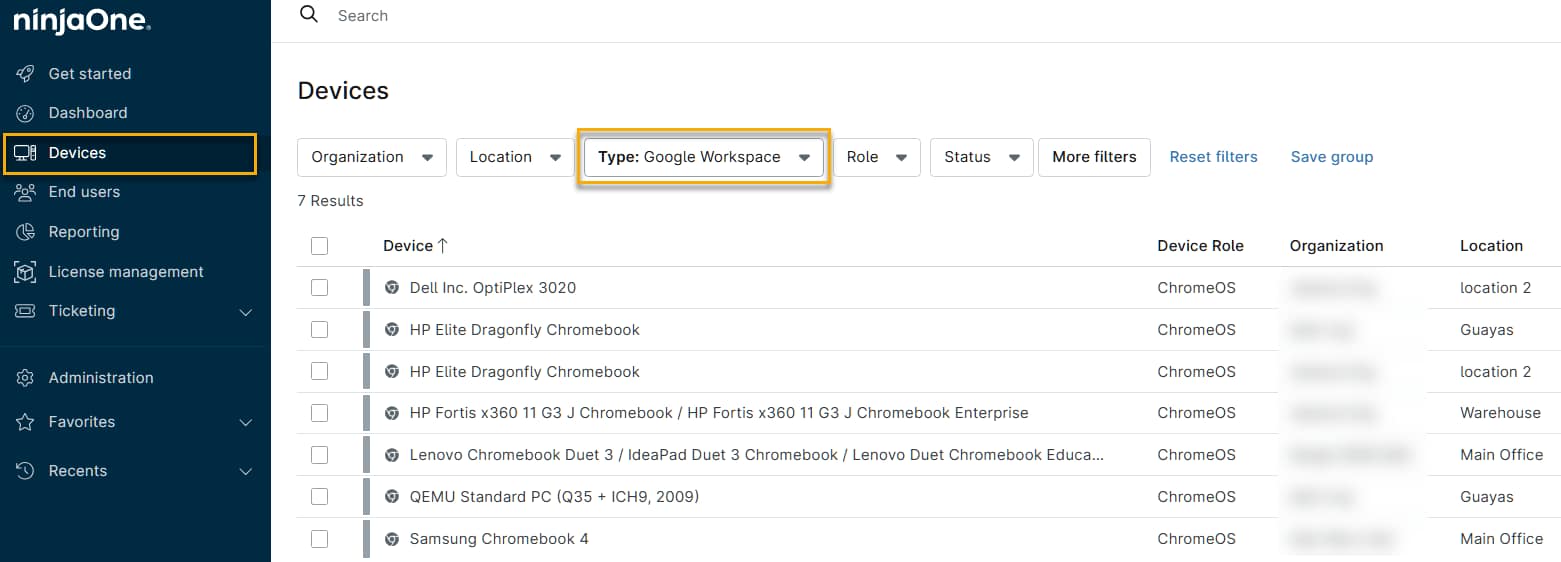Click the Devices monitor icon
This screenshot has width=1561, height=562.
click(26, 153)
